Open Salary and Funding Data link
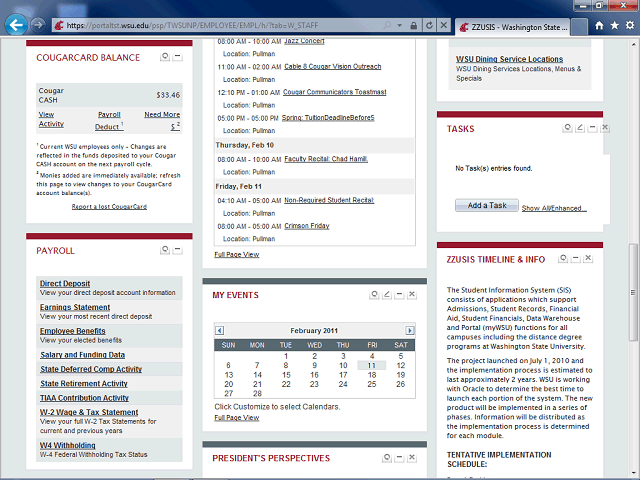Viewport: 640px width, 480px height. coord(82,355)
